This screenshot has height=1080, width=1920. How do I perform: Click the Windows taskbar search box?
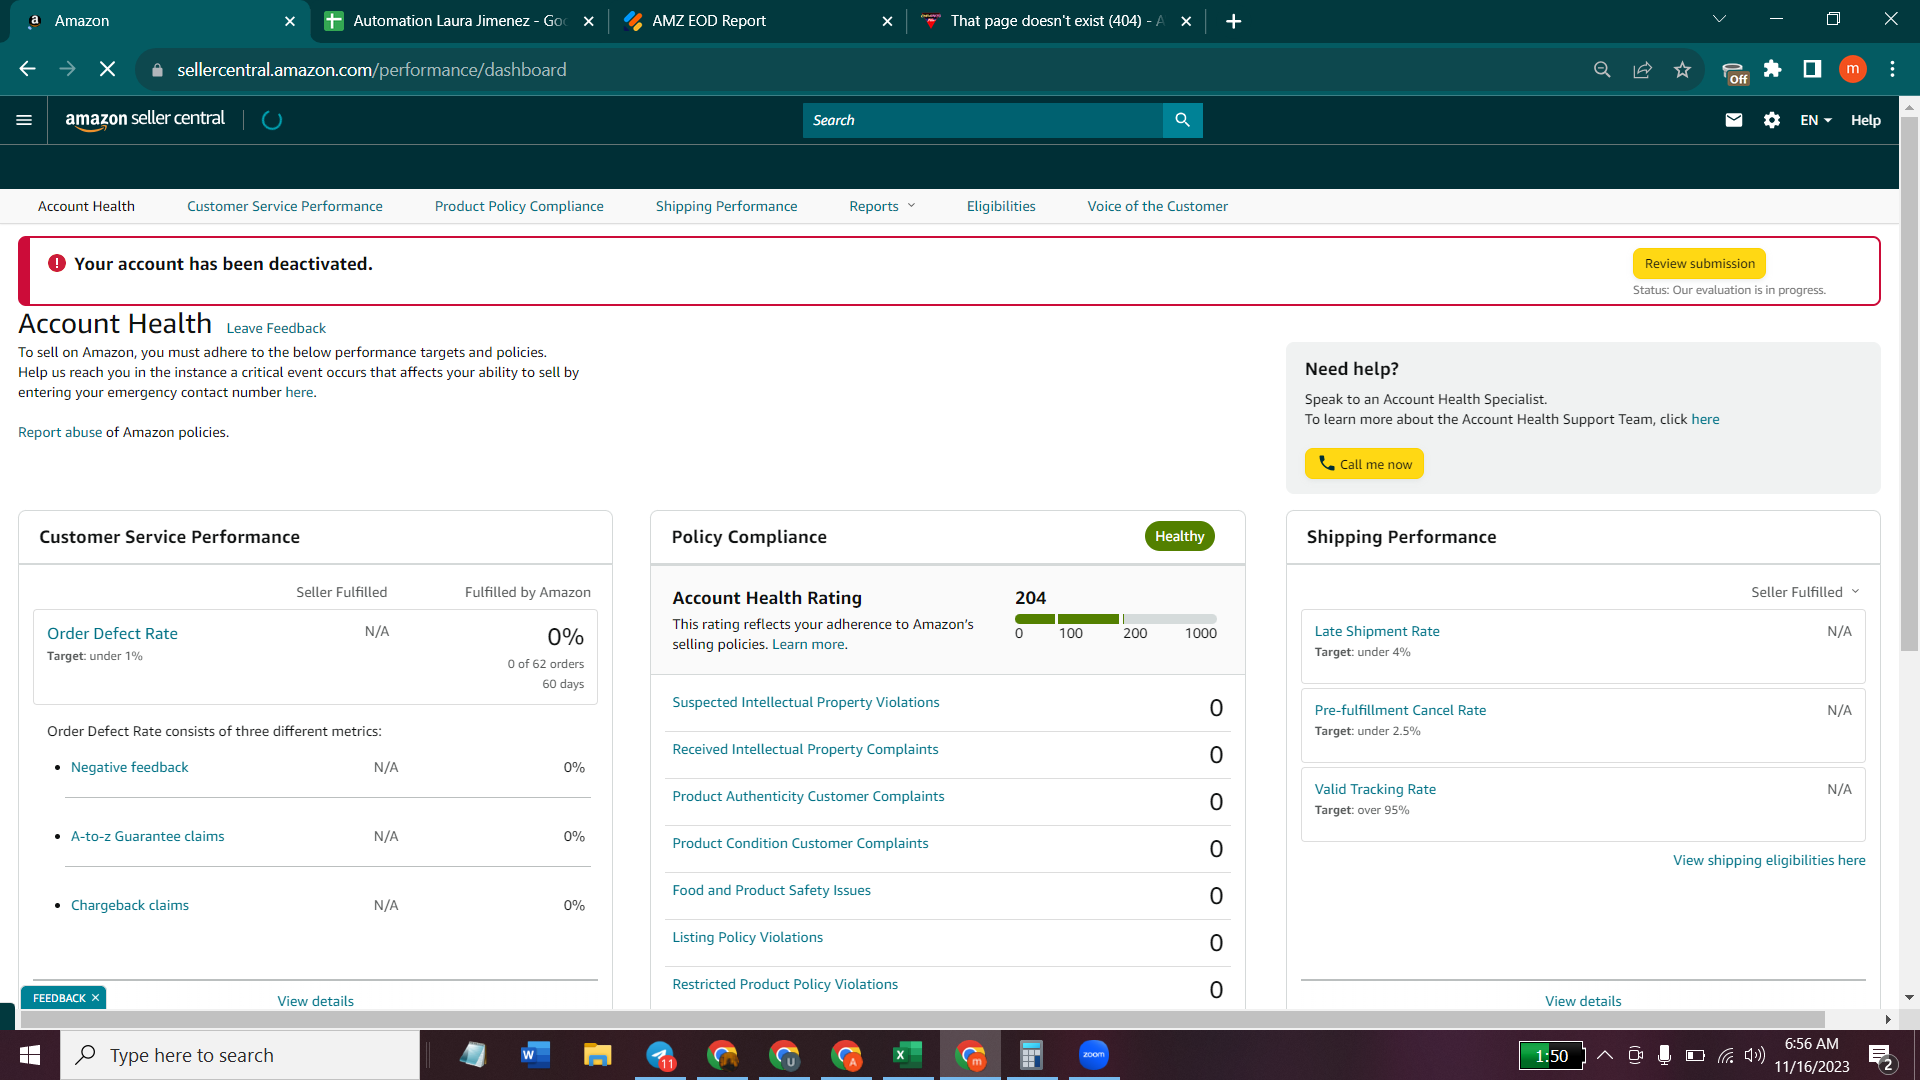tap(240, 1055)
